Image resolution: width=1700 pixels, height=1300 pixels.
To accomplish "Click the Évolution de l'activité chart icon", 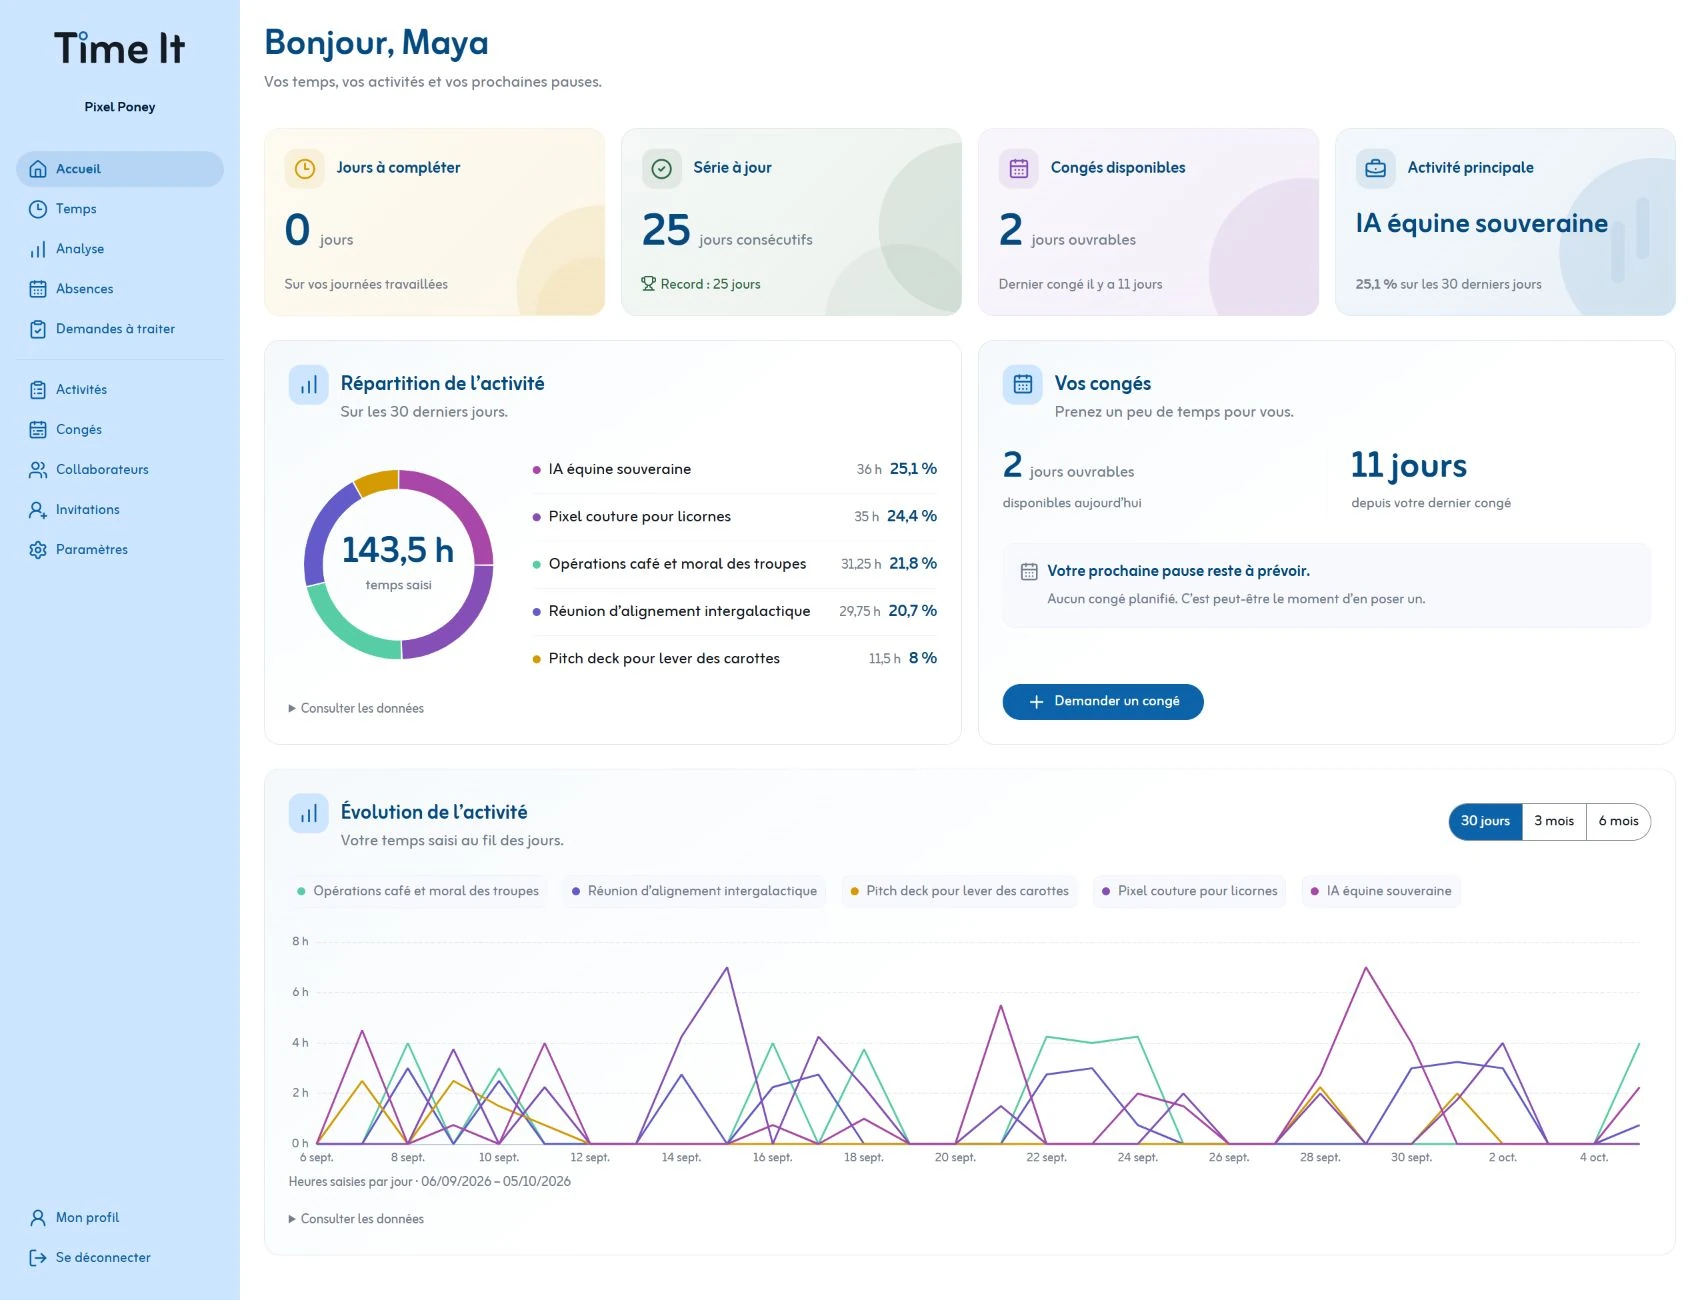I will [308, 813].
